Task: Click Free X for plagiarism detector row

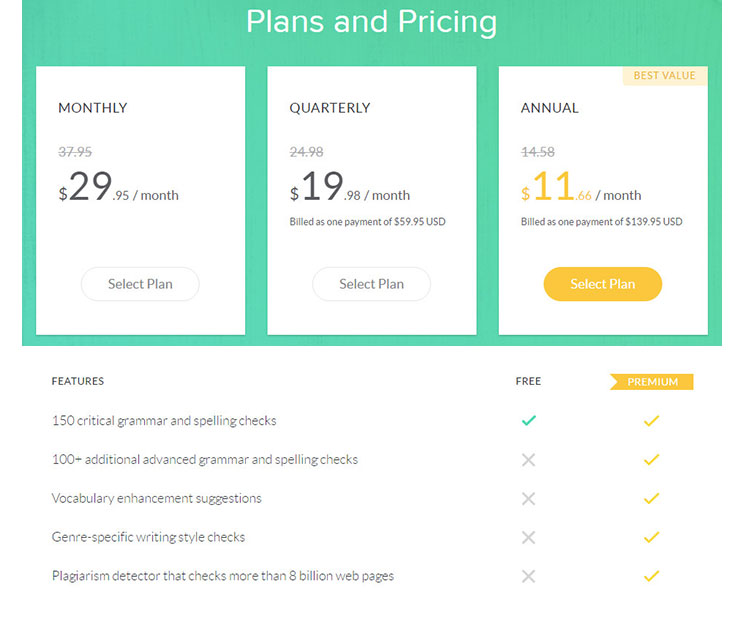Action: click(x=529, y=576)
